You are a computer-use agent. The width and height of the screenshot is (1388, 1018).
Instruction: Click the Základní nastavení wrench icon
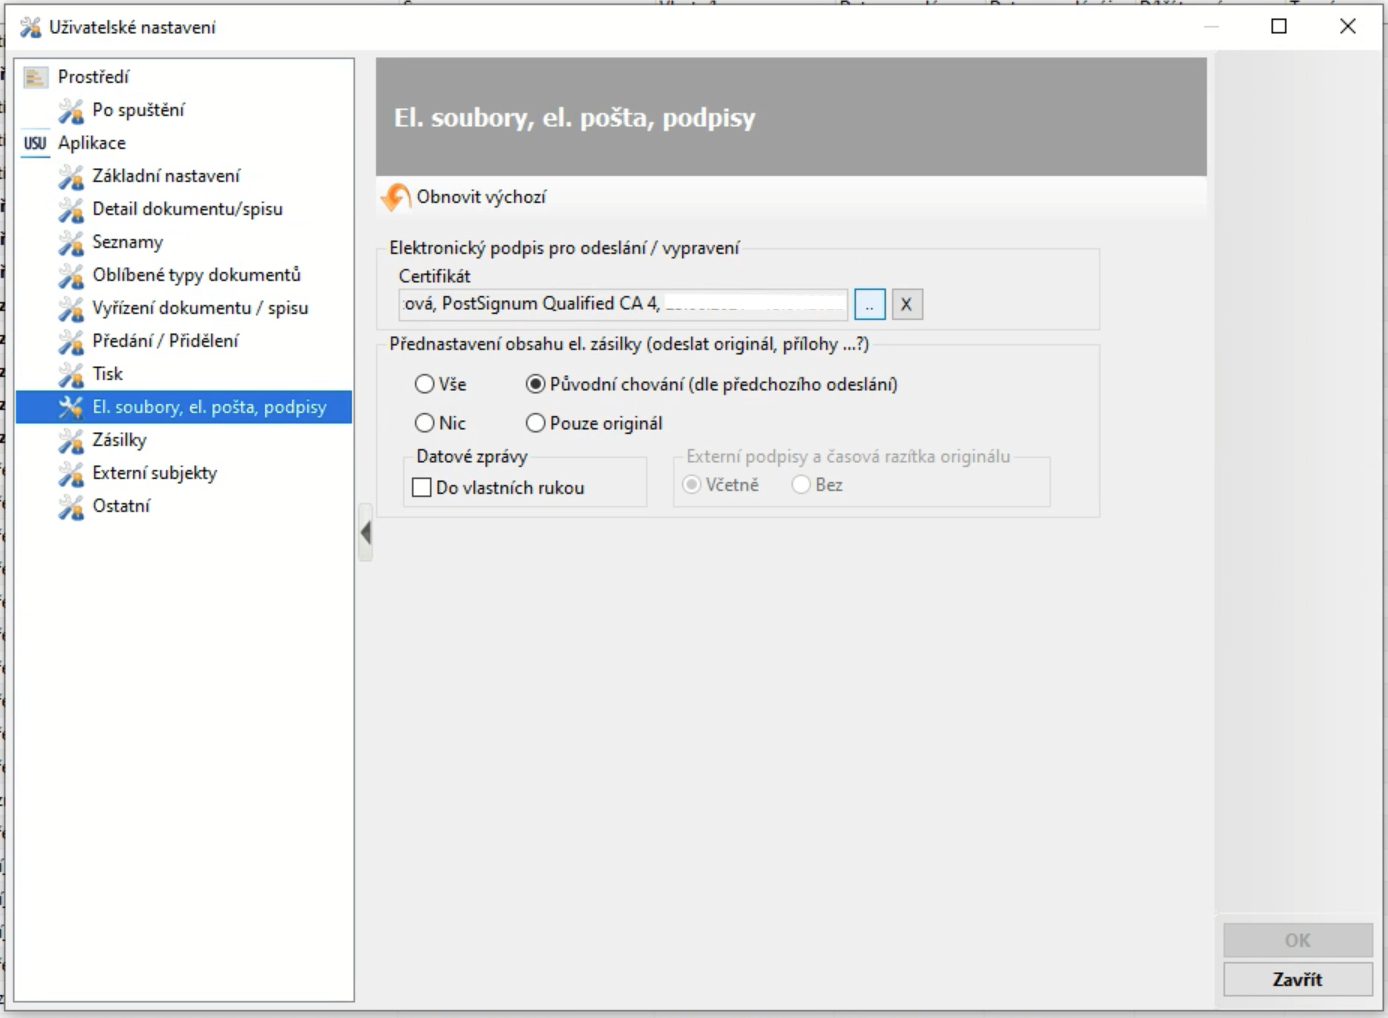pos(71,177)
